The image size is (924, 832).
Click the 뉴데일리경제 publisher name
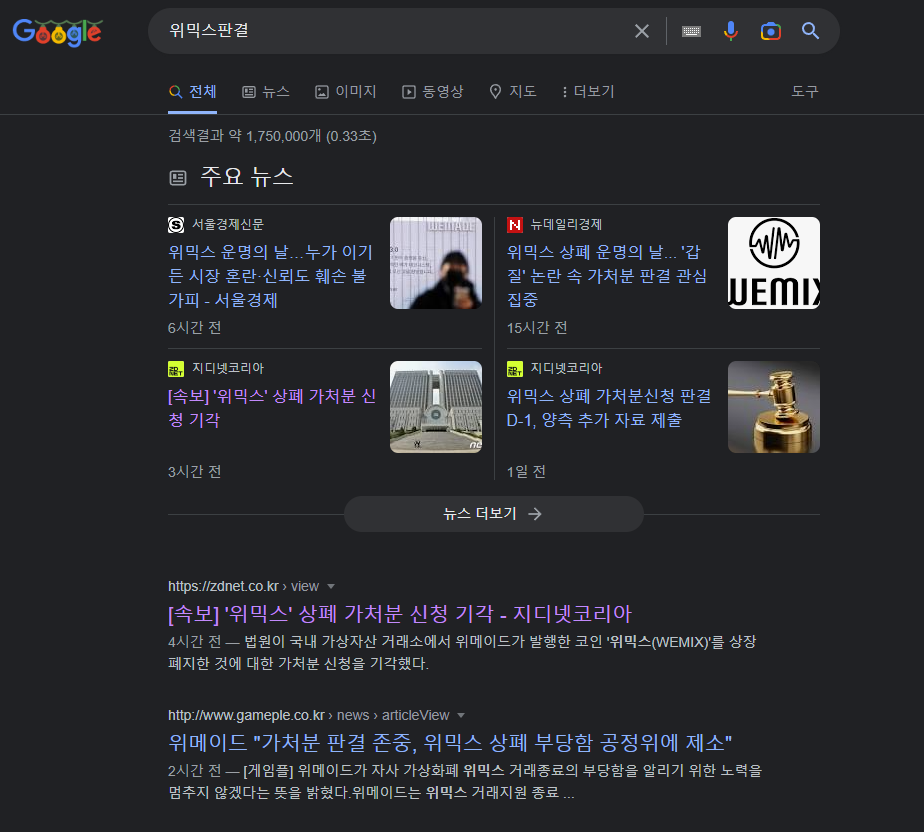pyautogui.click(x=566, y=224)
